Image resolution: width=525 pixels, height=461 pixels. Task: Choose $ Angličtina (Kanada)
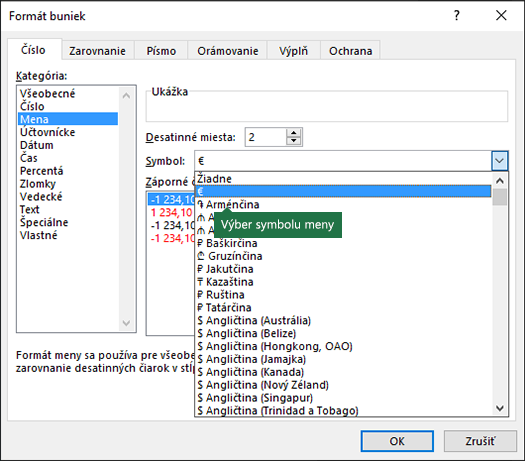344,372
